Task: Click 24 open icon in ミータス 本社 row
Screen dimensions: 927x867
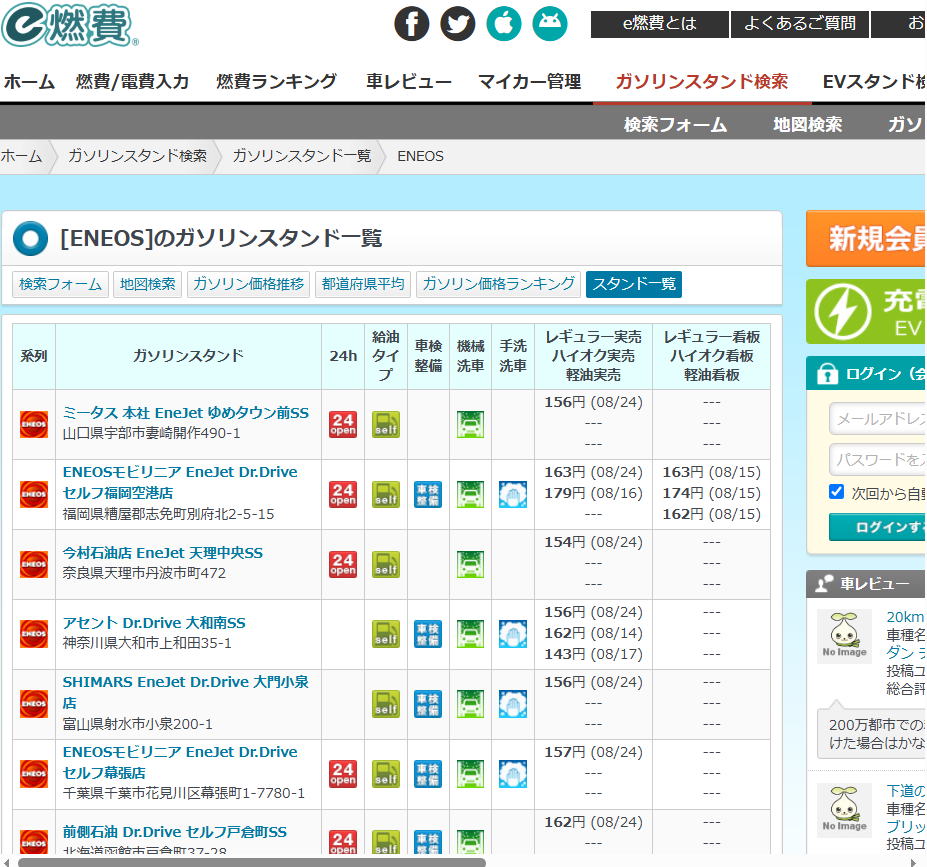Action: (343, 424)
